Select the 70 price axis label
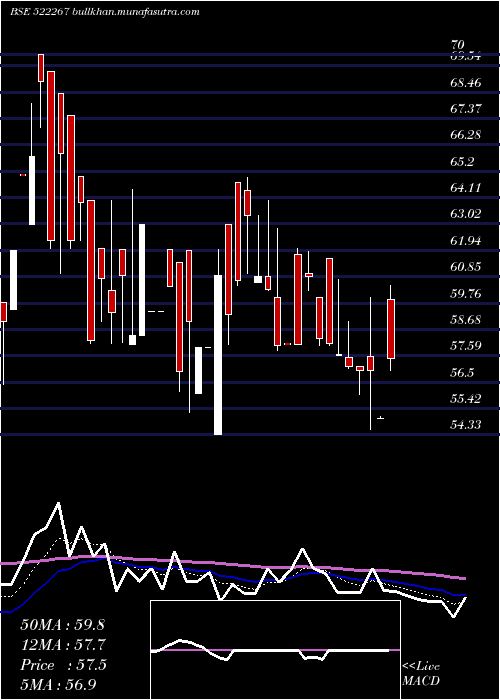The image size is (500, 700). click(458, 45)
